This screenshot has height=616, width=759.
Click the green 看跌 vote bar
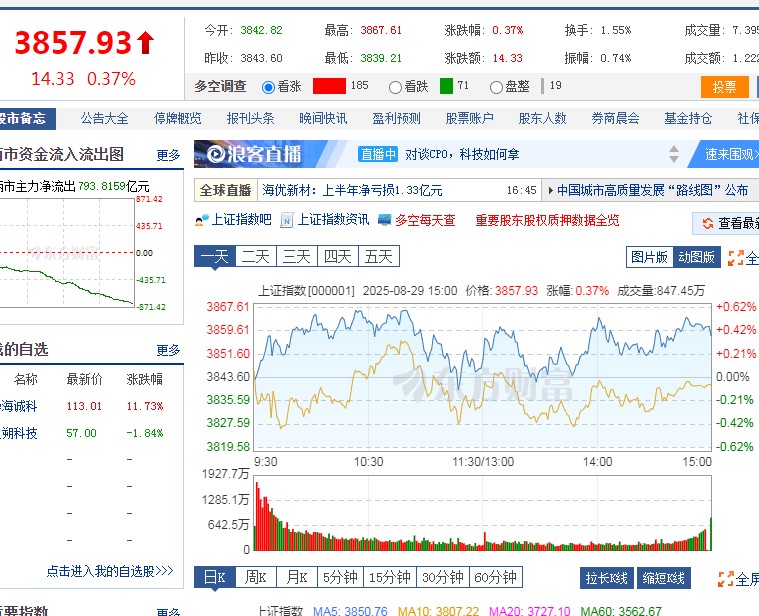[x=446, y=86]
